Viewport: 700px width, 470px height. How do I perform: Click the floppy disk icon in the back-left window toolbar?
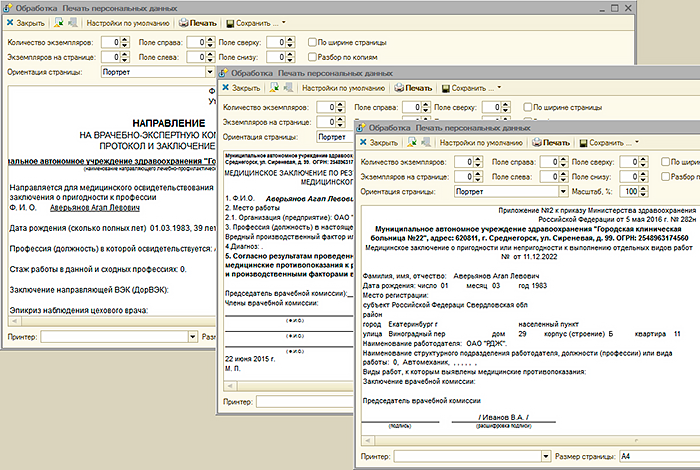230,21
